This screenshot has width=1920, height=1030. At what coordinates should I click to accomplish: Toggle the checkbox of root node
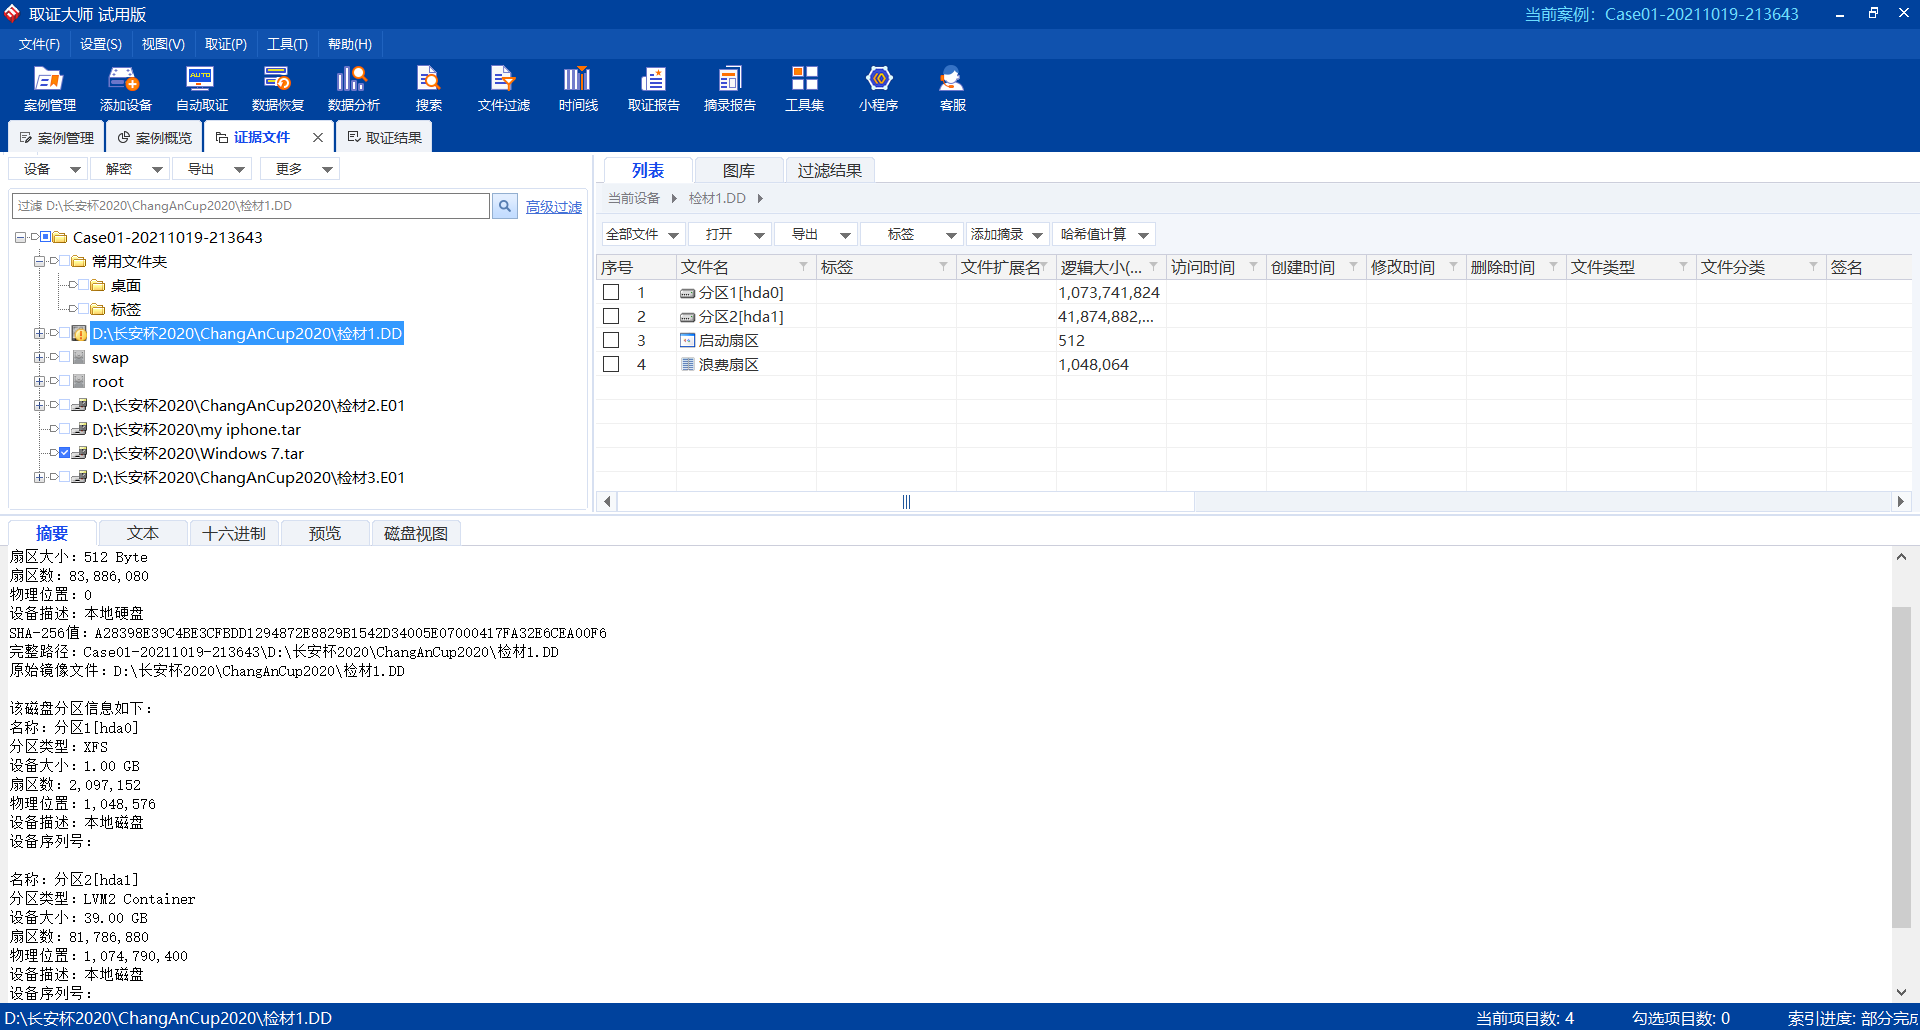click(x=65, y=381)
